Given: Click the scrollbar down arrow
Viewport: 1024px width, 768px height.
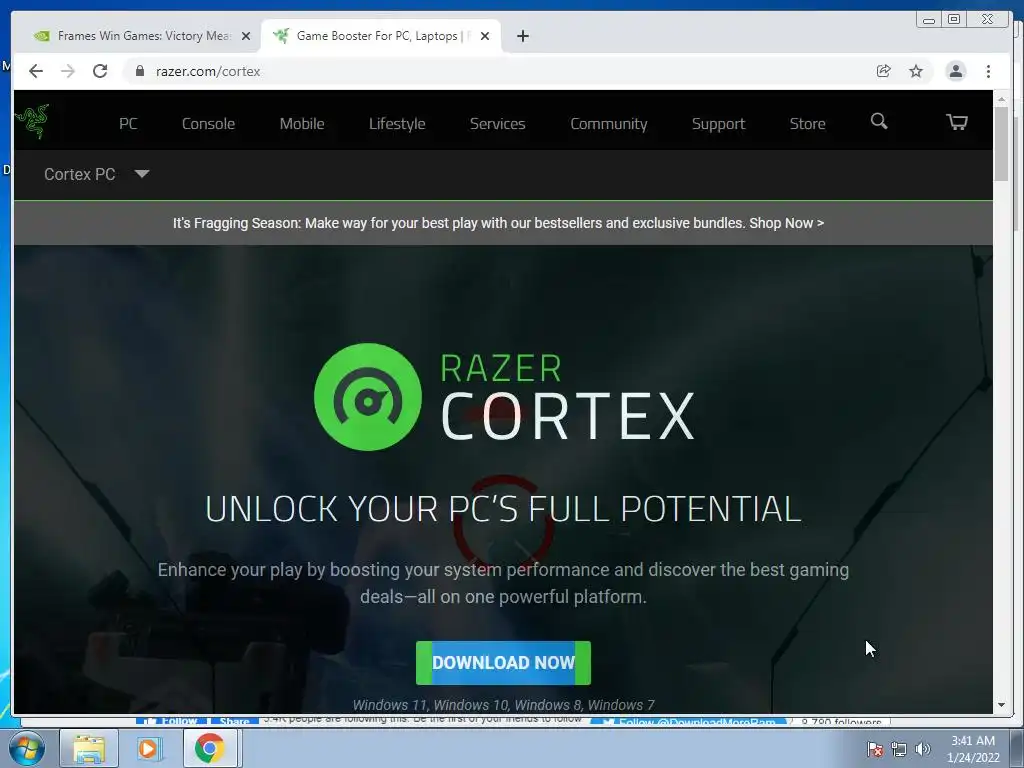Looking at the screenshot, I should pyautogui.click(x=1001, y=705).
